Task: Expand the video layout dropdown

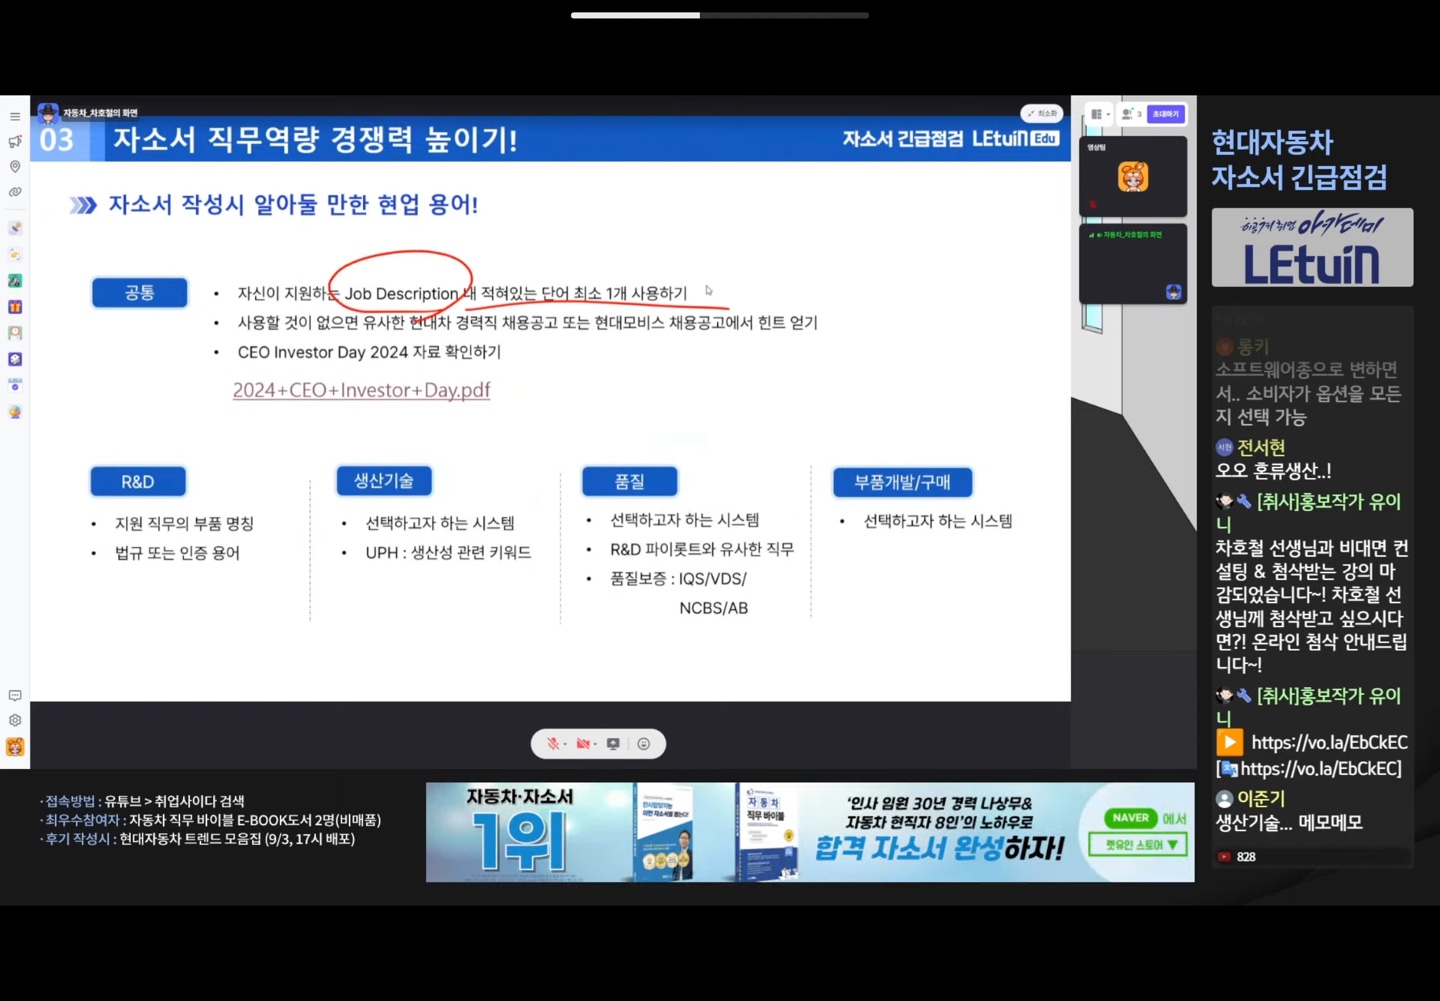Action: tap(1100, 114)
